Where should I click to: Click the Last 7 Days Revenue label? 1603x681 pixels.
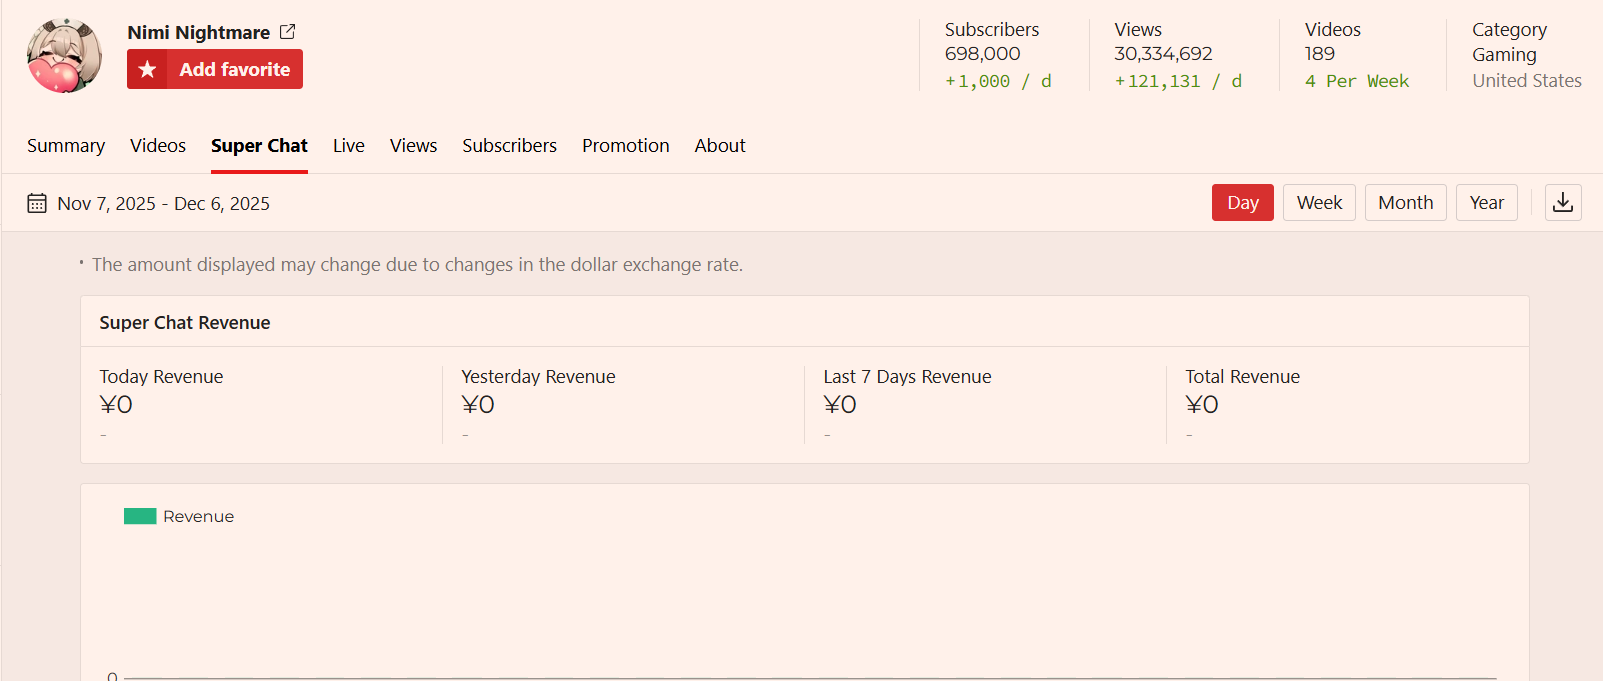[907, 377]
